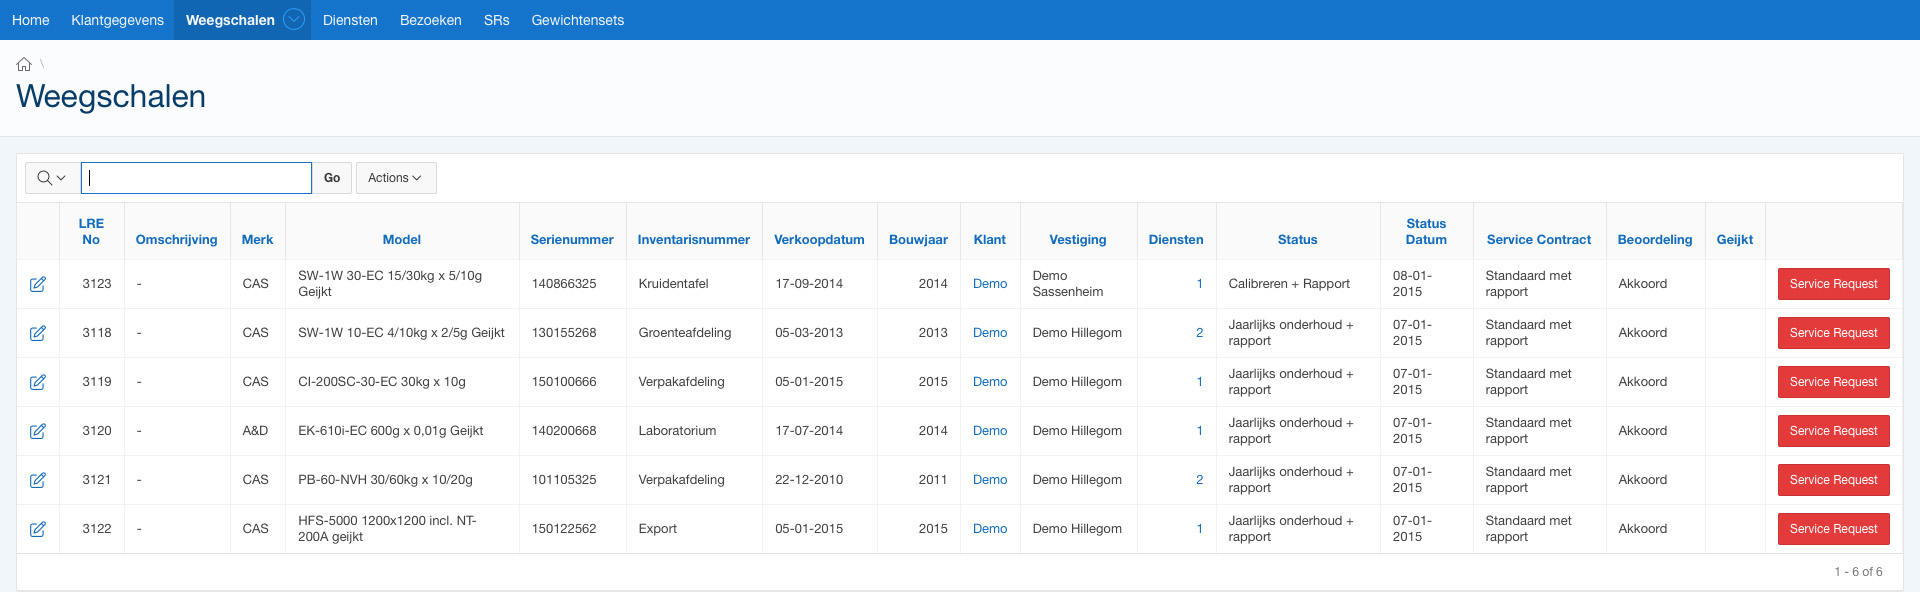Click the Merk column header

(x=257, y=240)
